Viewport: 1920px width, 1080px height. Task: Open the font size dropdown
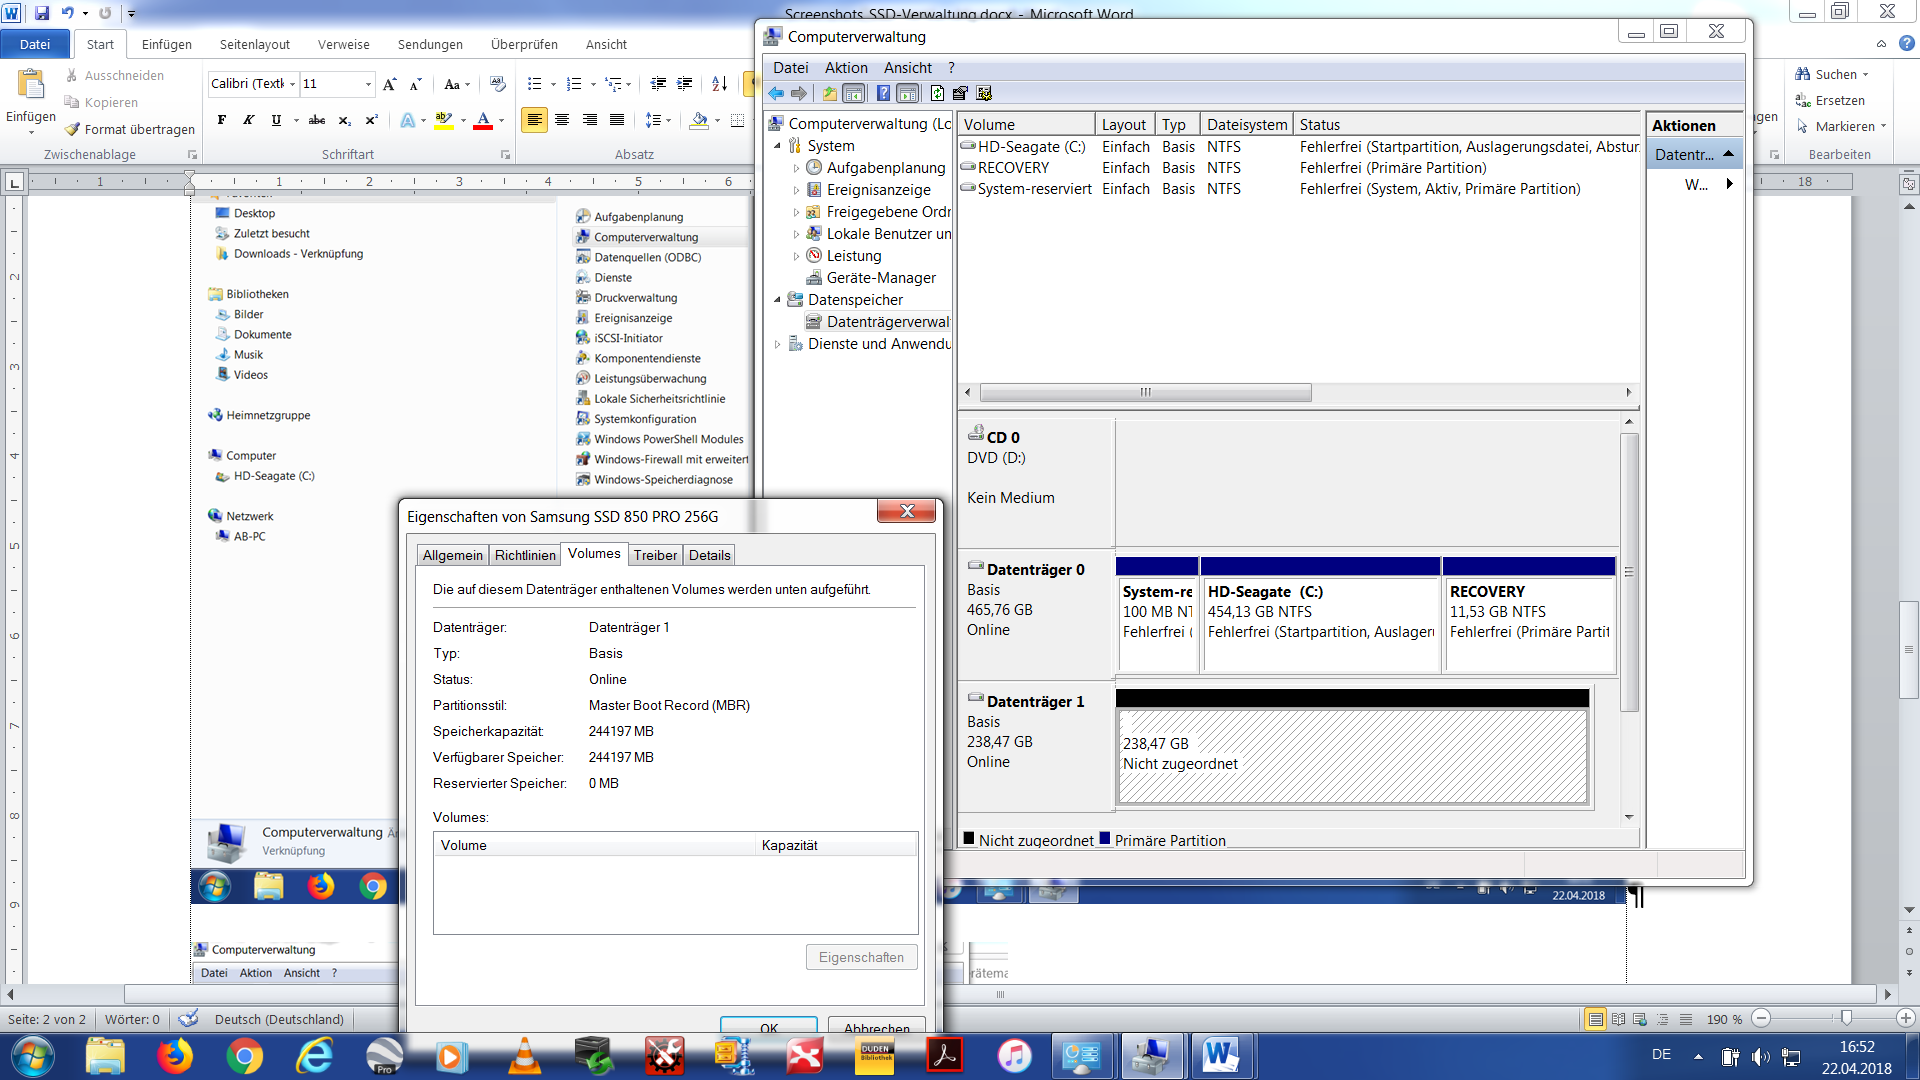pyautogui.click(x=368, y=84)
